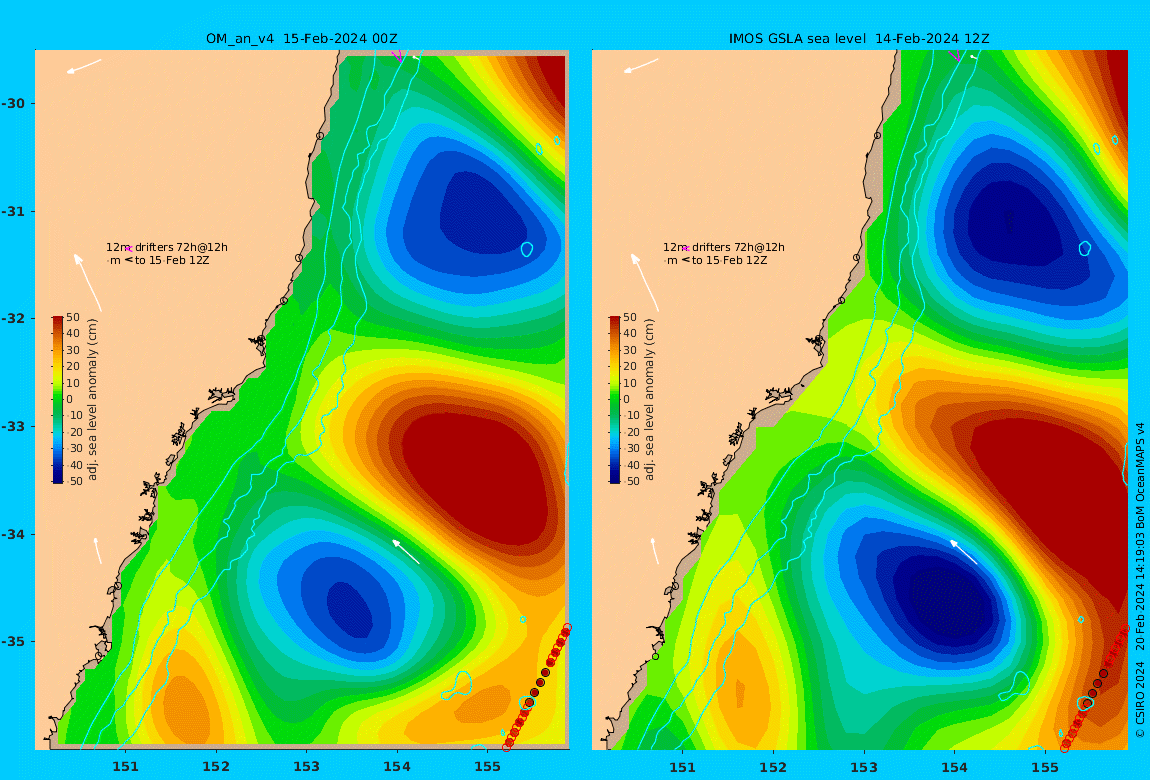Viewport: 1150px width, 780px height.
Task: Click the cyan drifter loop in the left map's northern blue eddy
Action: click(527, 249)
